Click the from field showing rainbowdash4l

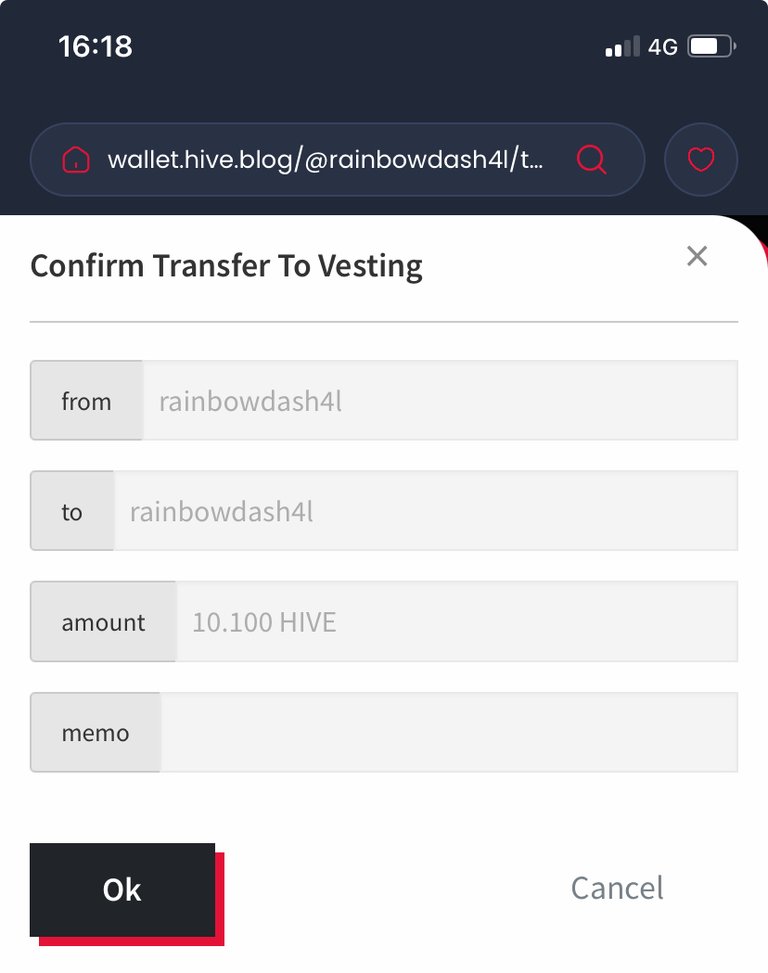tap(440, 400)
